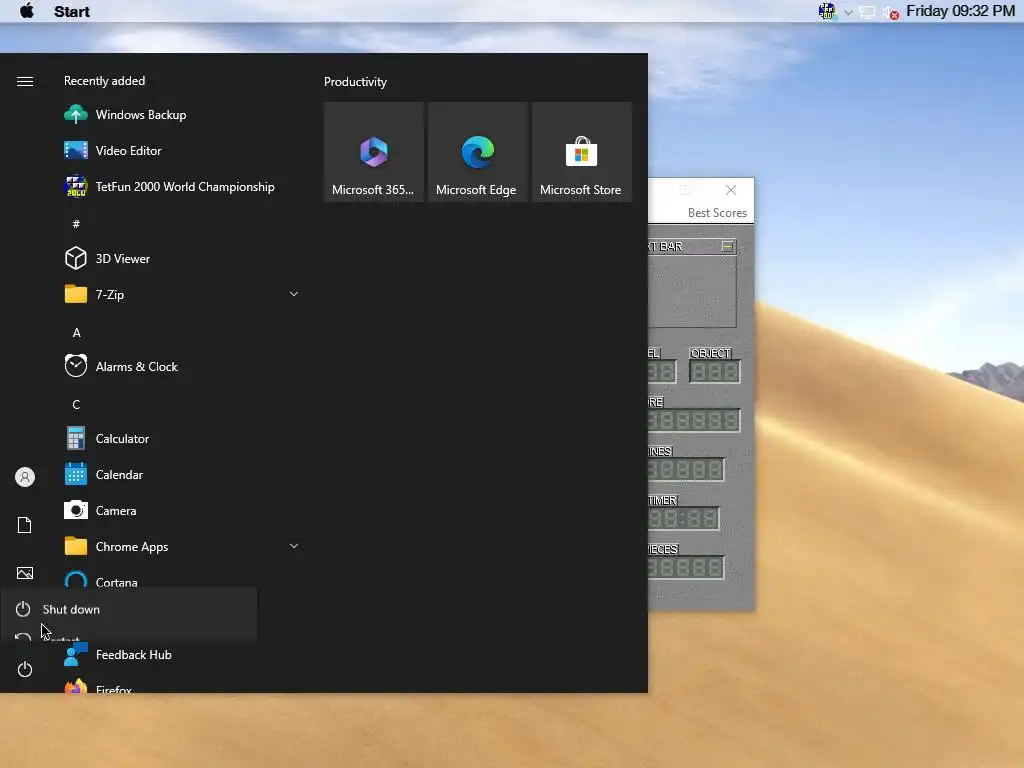Image resolution: width=1024 pixels, height=768 pixels.
Task: Open Calculator app
Action: coord(182,439)
